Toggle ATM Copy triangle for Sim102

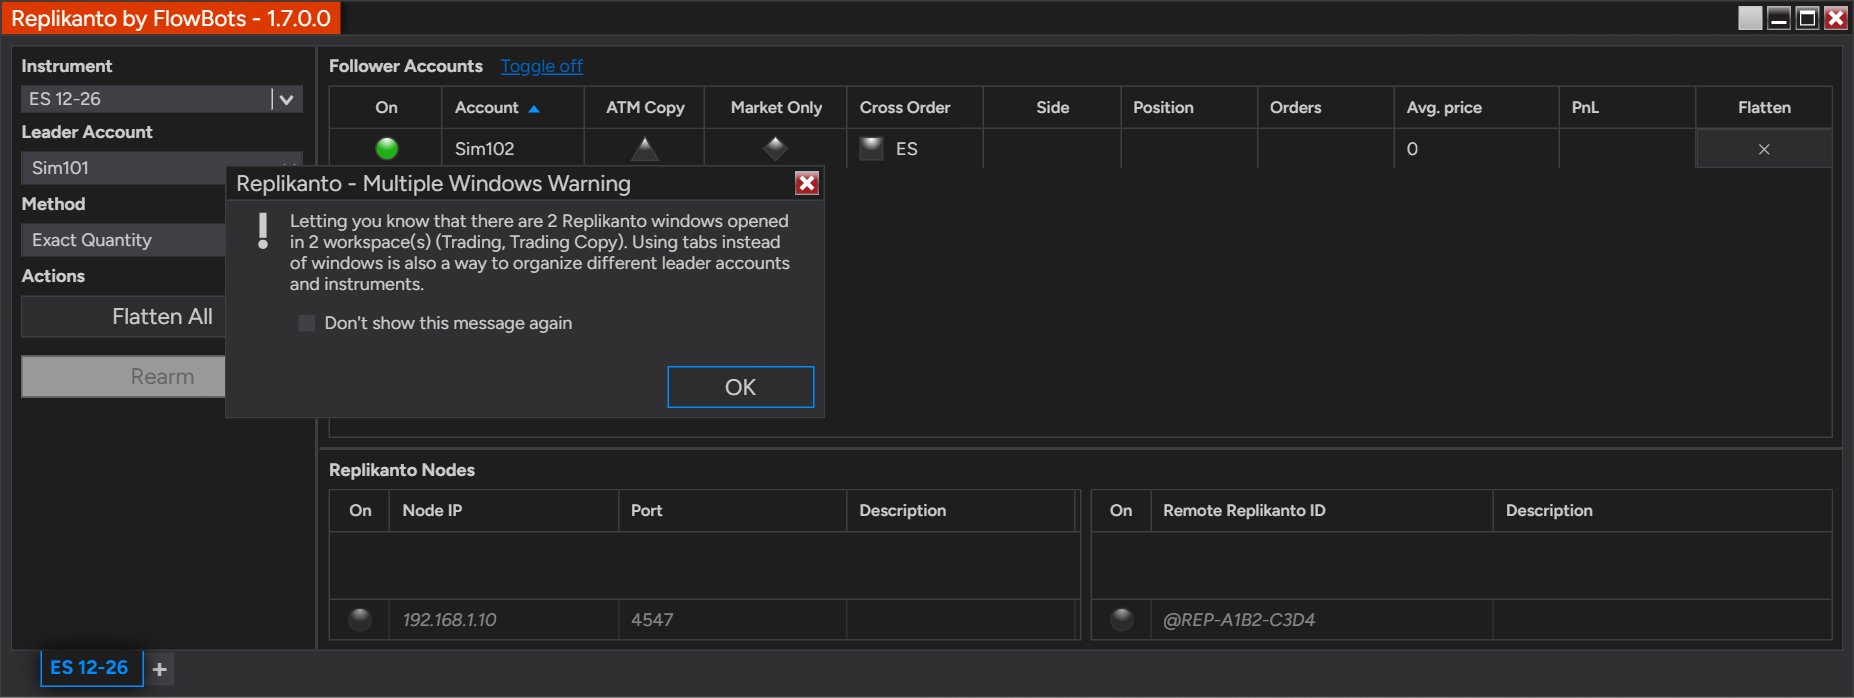coord(645,149)
